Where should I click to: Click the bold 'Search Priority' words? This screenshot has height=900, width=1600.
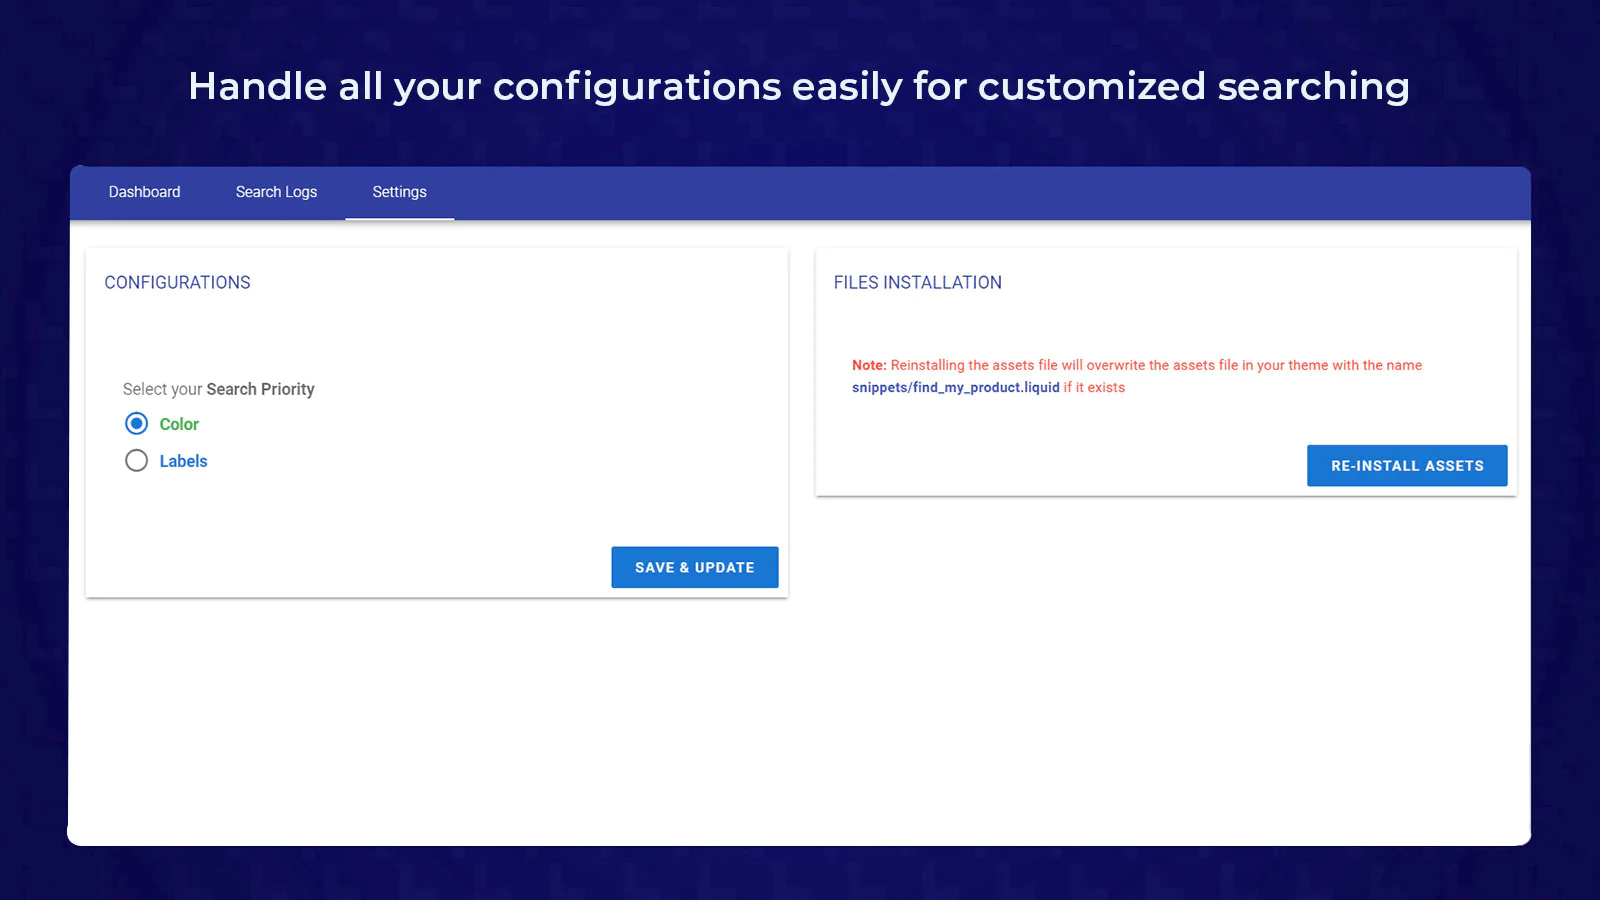260,389
